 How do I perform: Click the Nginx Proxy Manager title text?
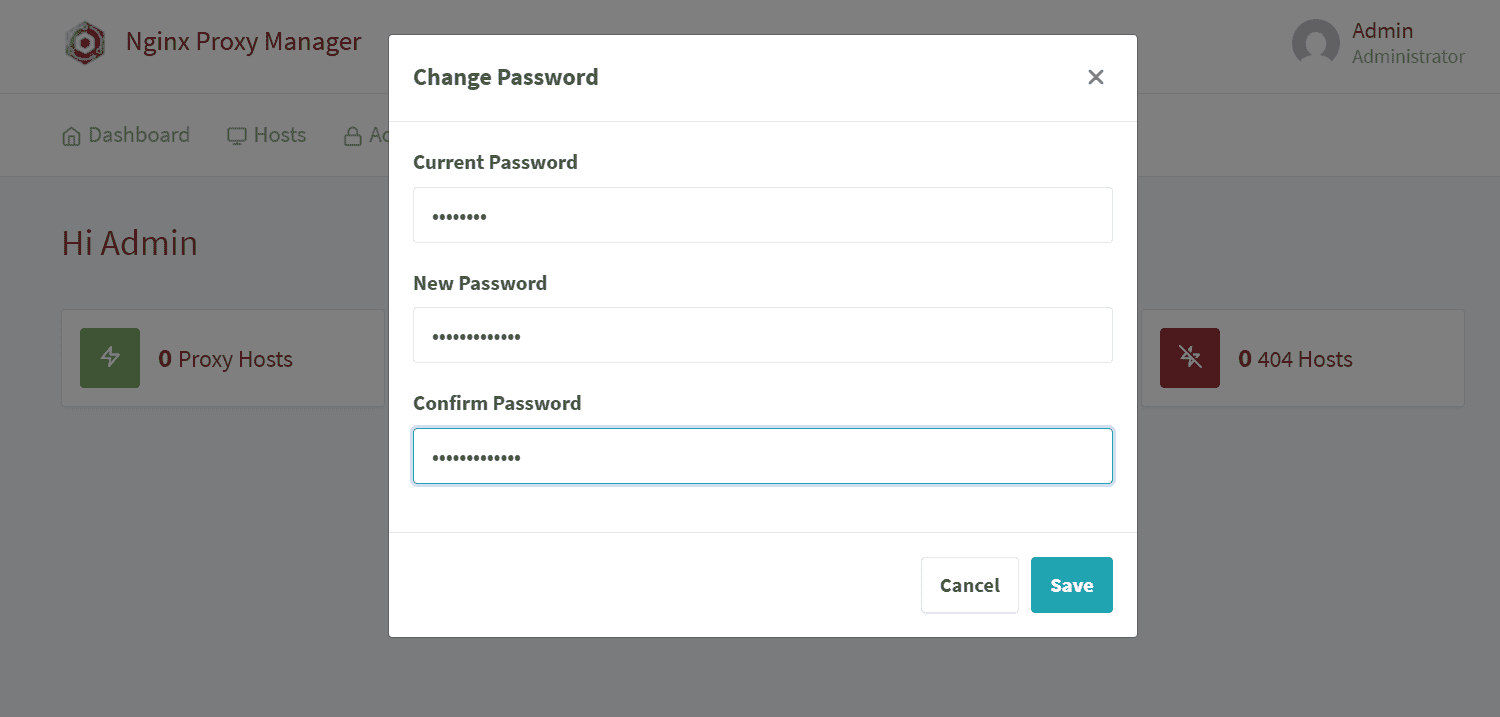(x=243, y=42)
